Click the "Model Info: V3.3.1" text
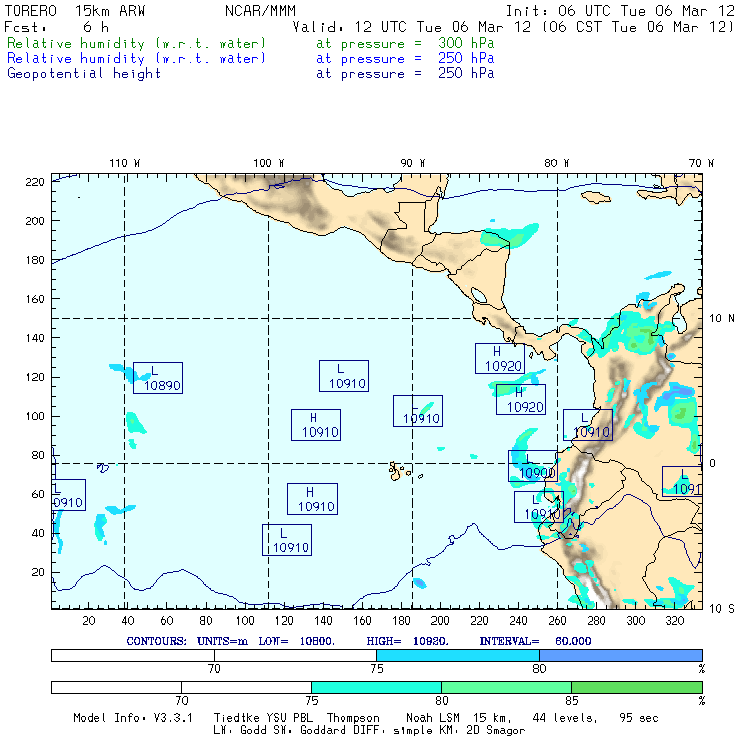This screenshot has width=740, height=740. [133, 718]
